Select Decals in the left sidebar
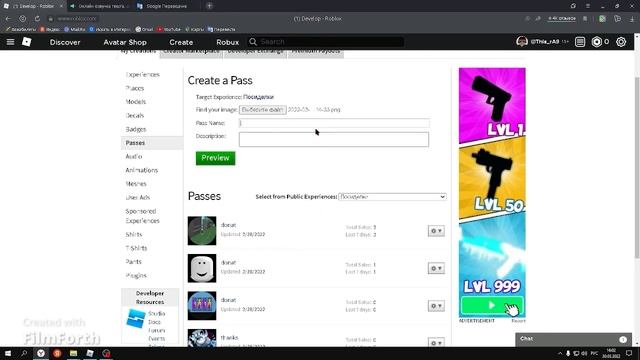The image size is (640, 360). pos(135,116)
